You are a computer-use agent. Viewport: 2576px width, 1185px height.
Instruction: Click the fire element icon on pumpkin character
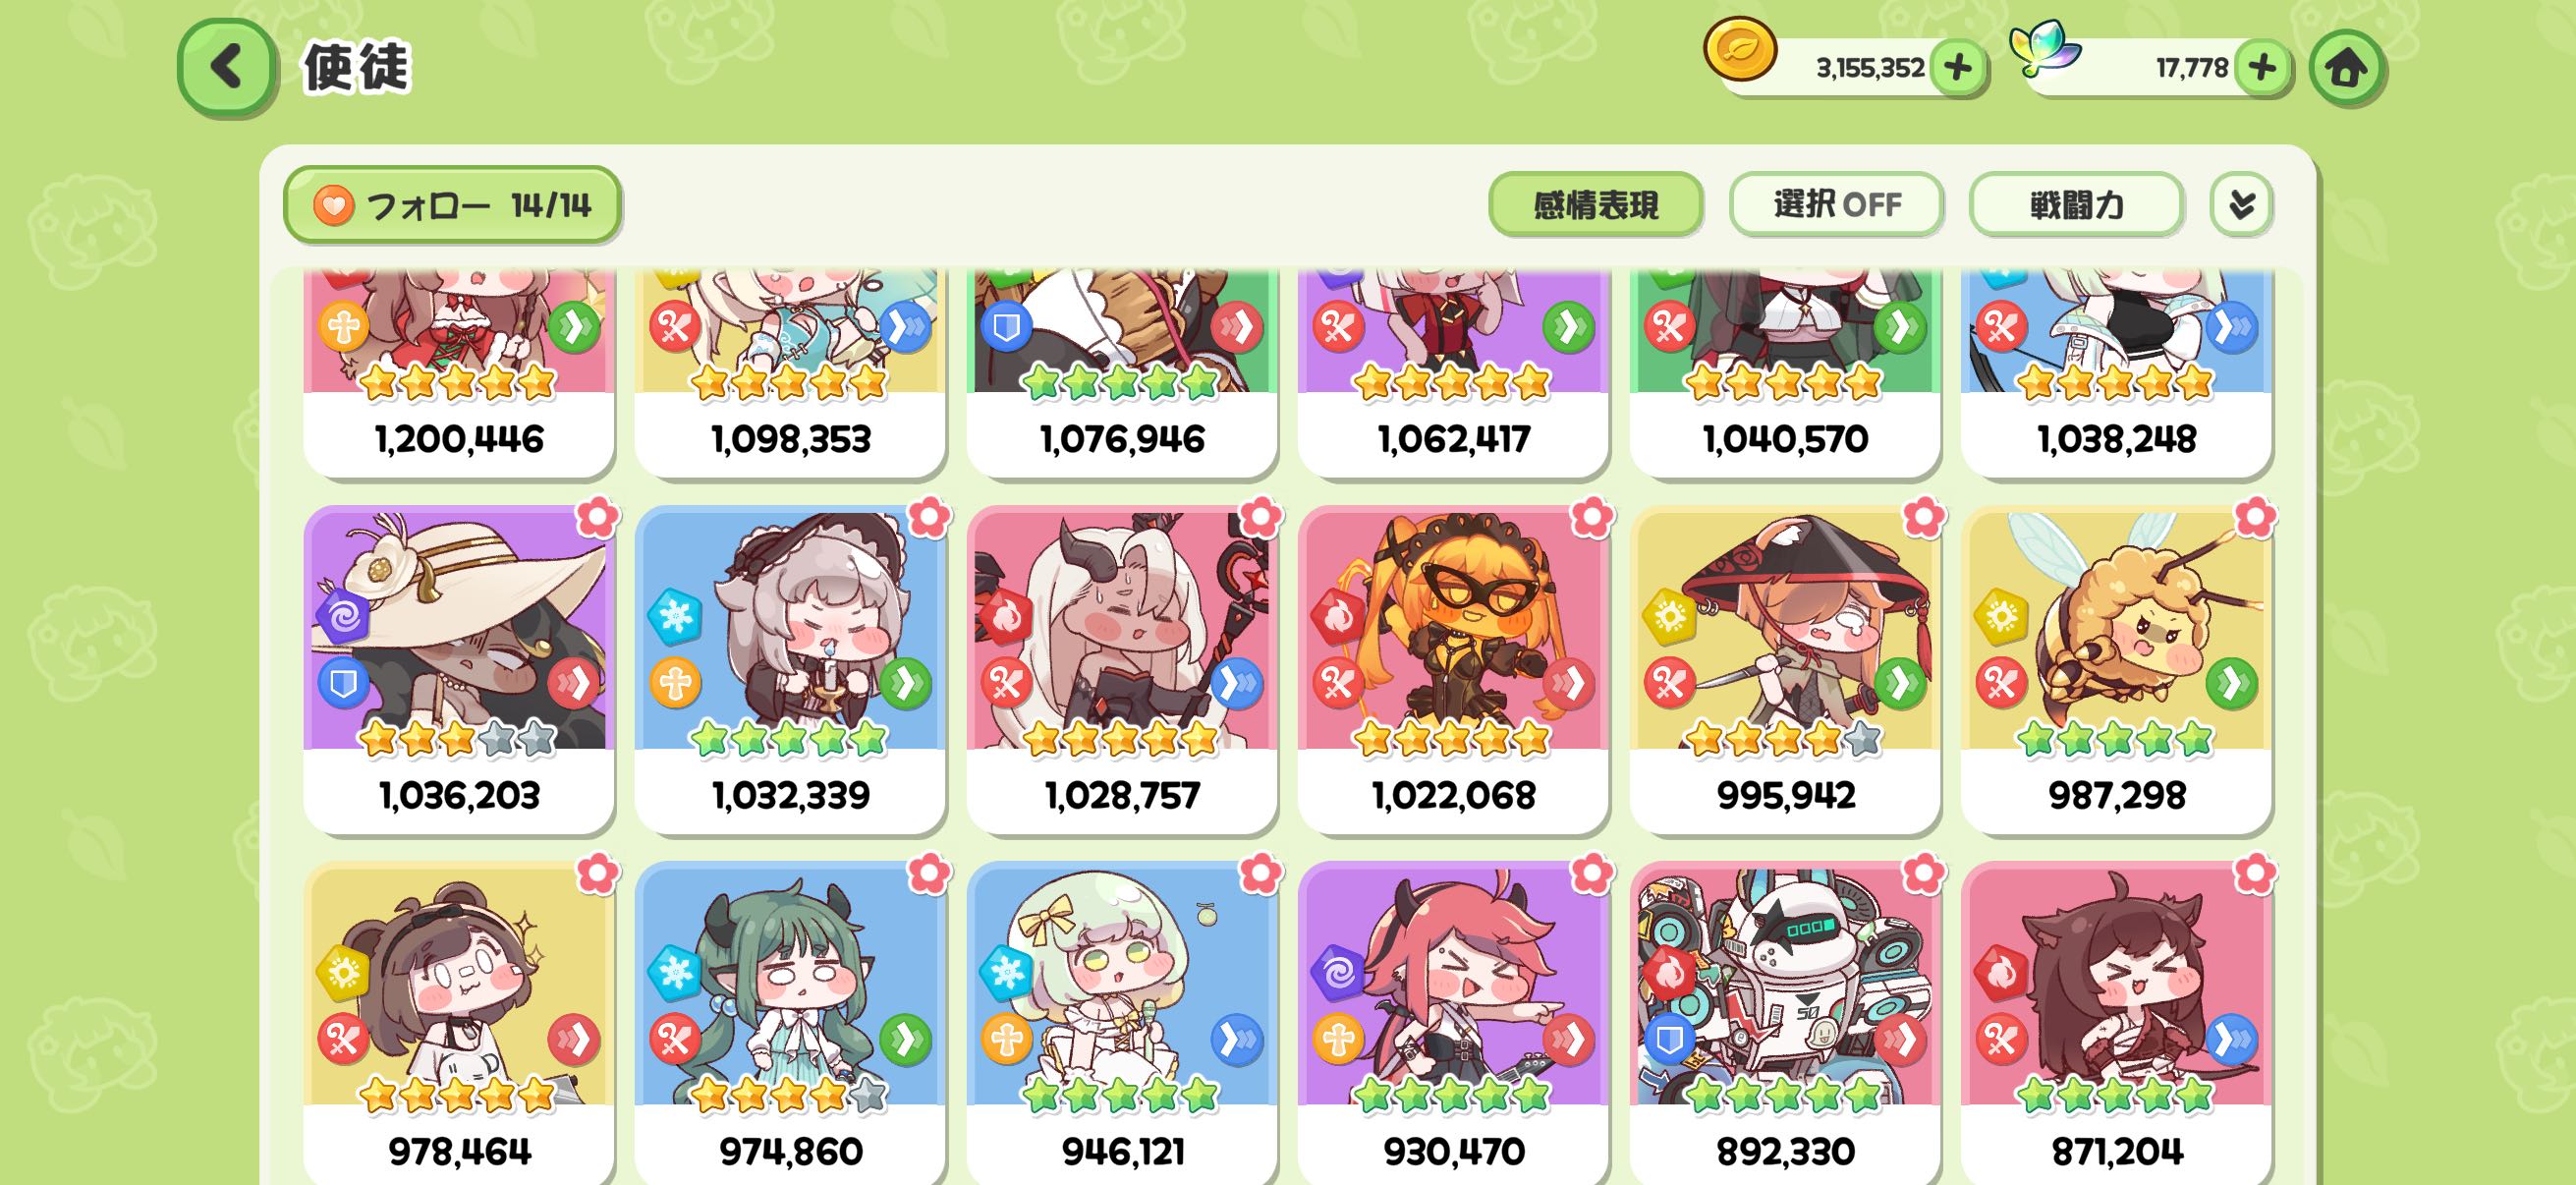1338,616
